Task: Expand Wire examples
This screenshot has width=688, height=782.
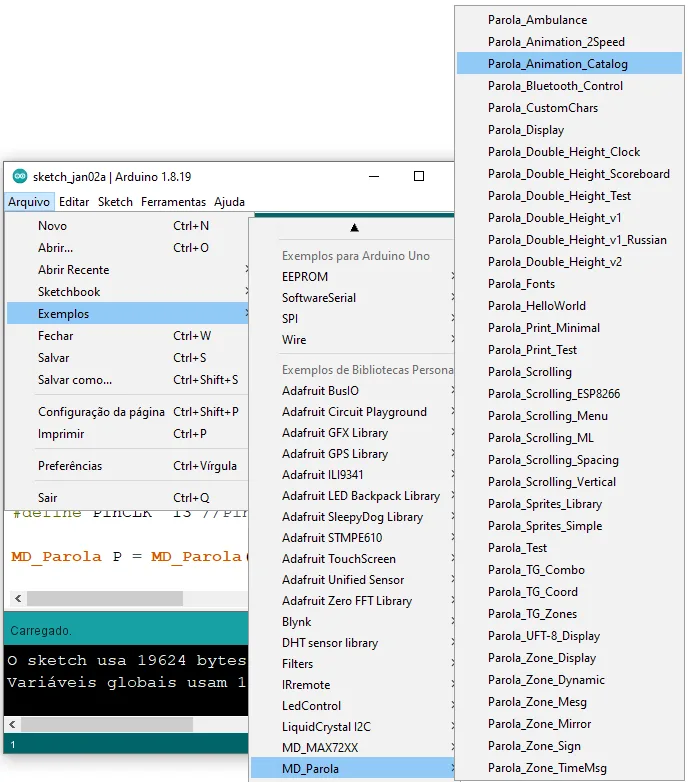Action: point(352,340)
